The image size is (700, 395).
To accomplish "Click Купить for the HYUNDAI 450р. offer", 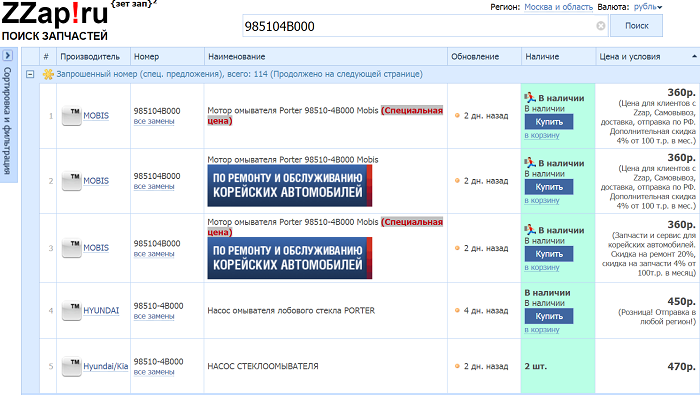I will (x=549, y=316).
